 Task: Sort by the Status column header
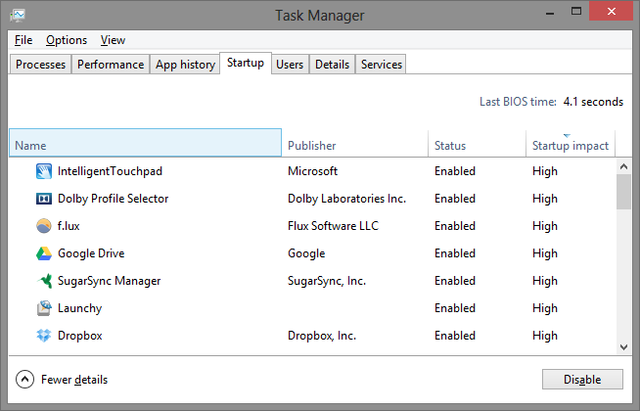click(x=477, y=143)
